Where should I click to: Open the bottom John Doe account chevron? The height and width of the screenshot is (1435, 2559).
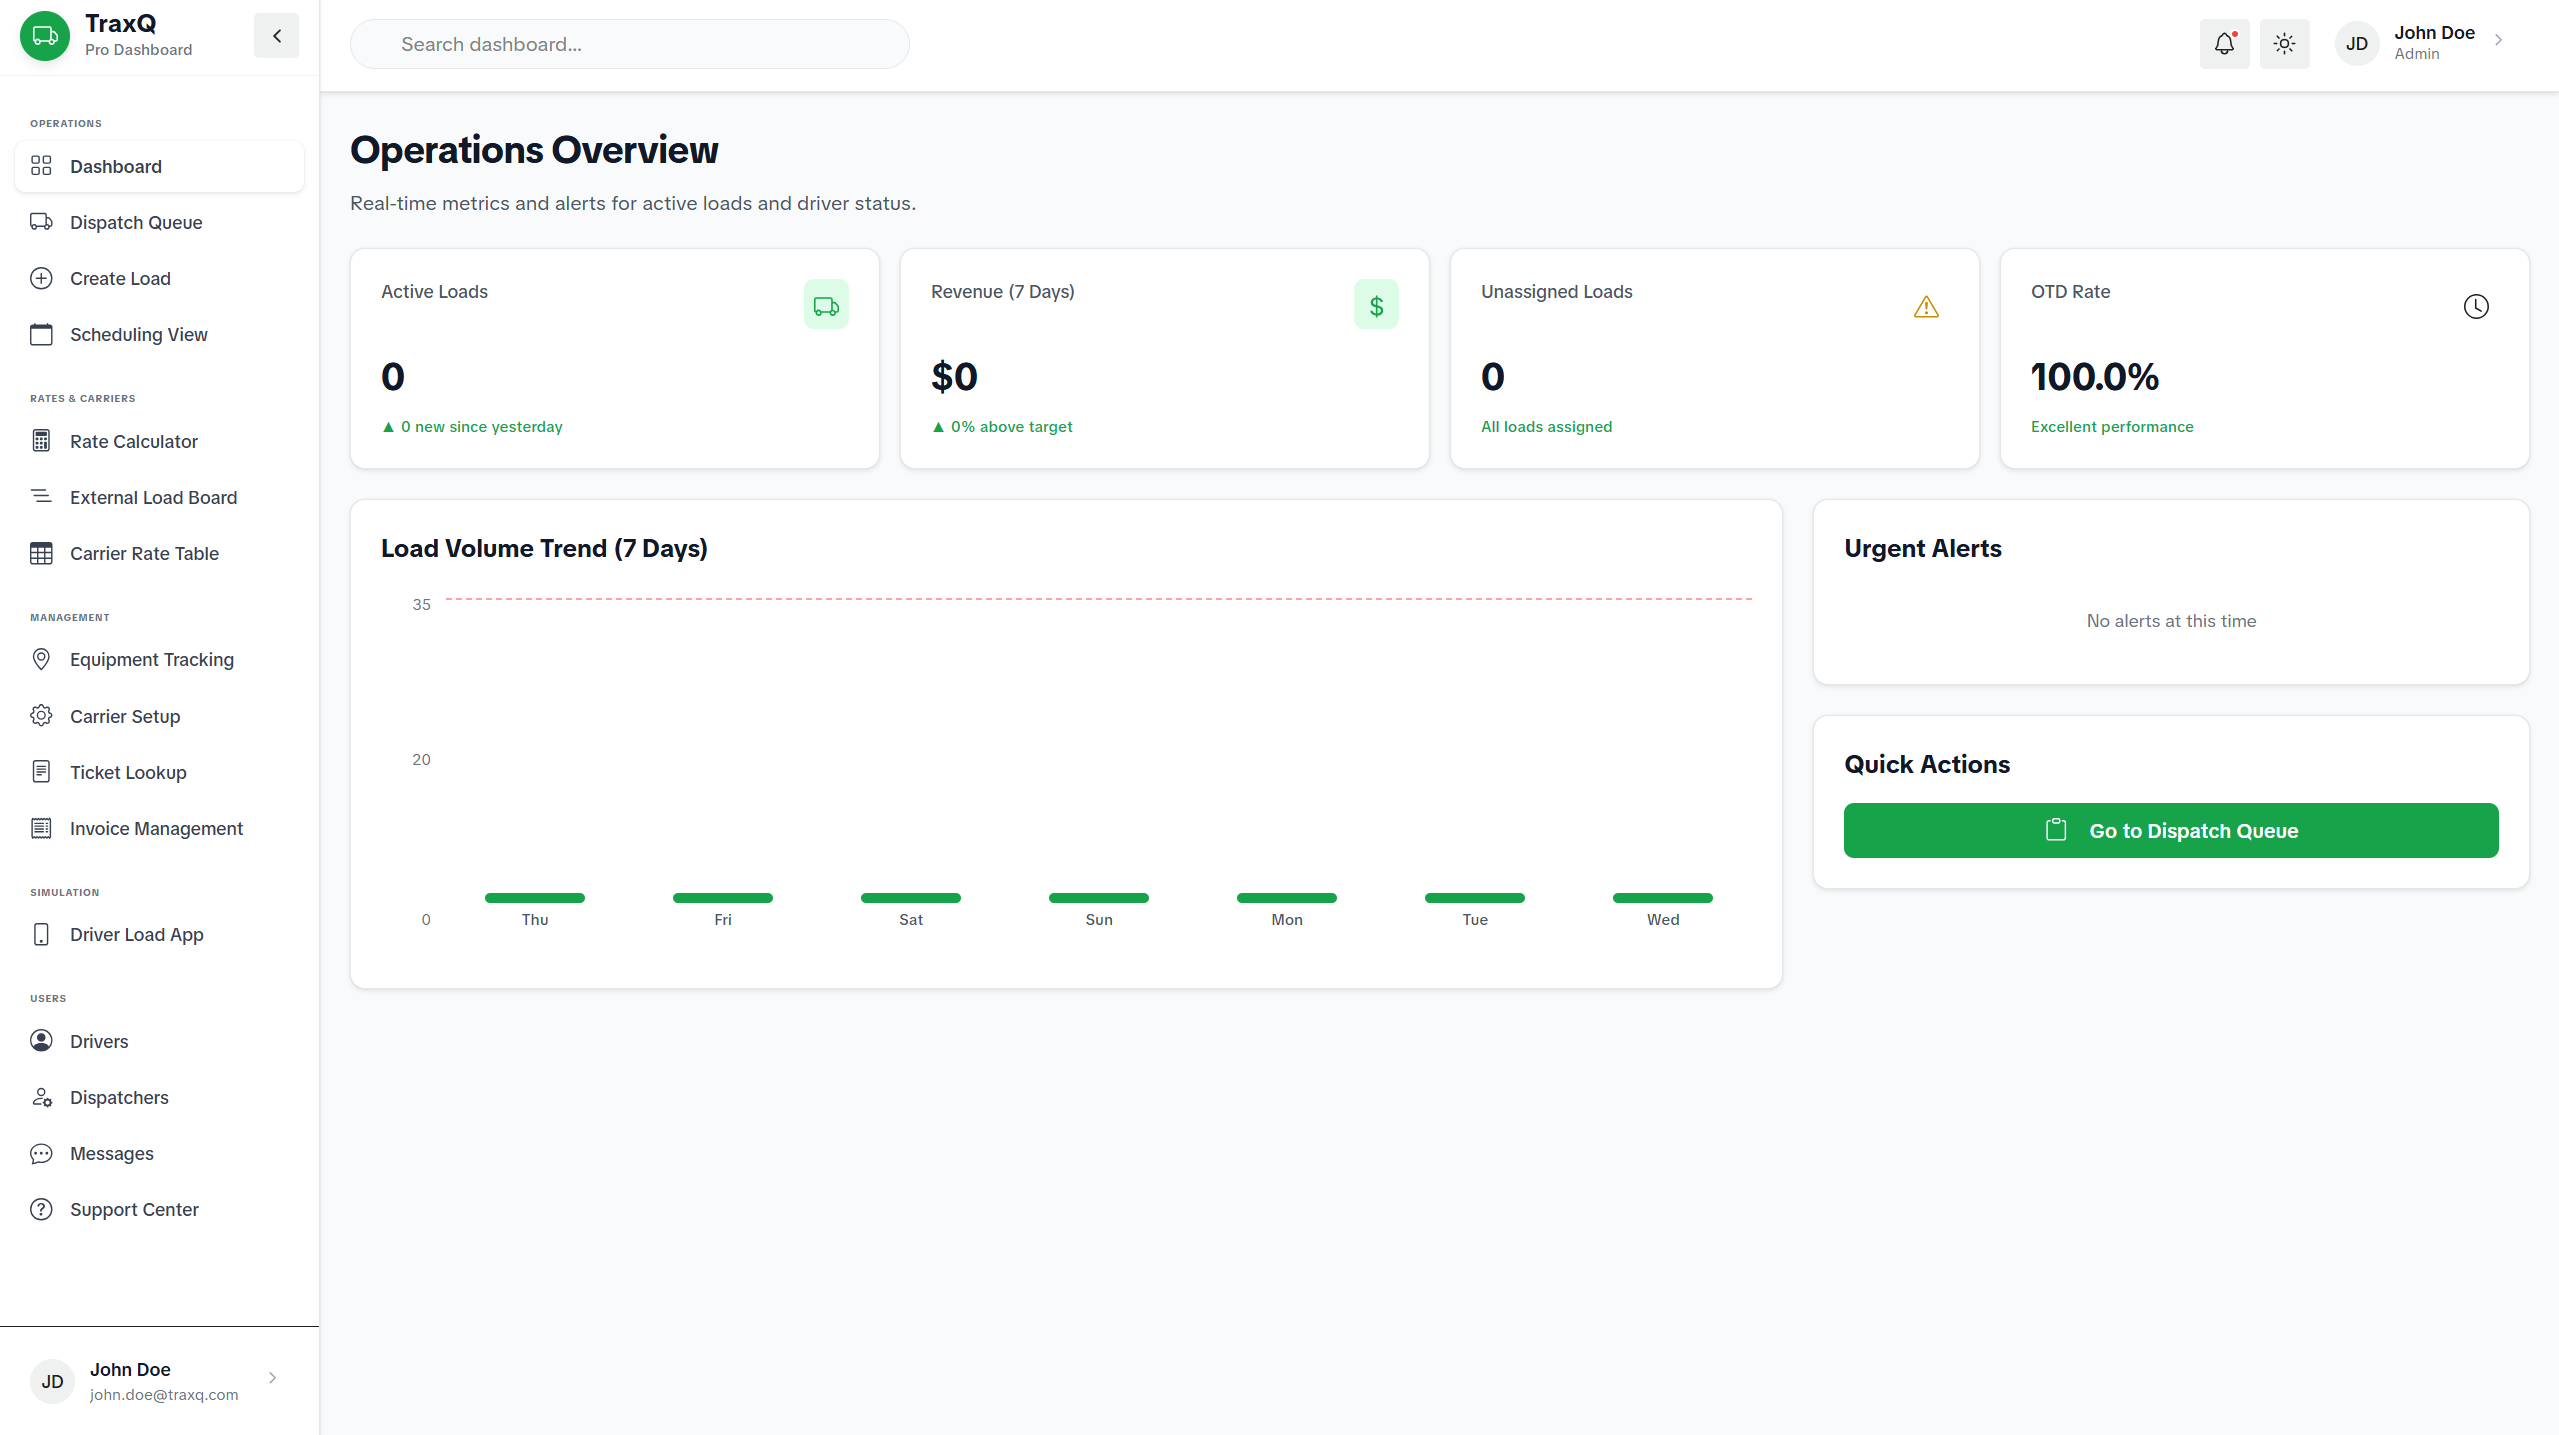click(271, 1380)
